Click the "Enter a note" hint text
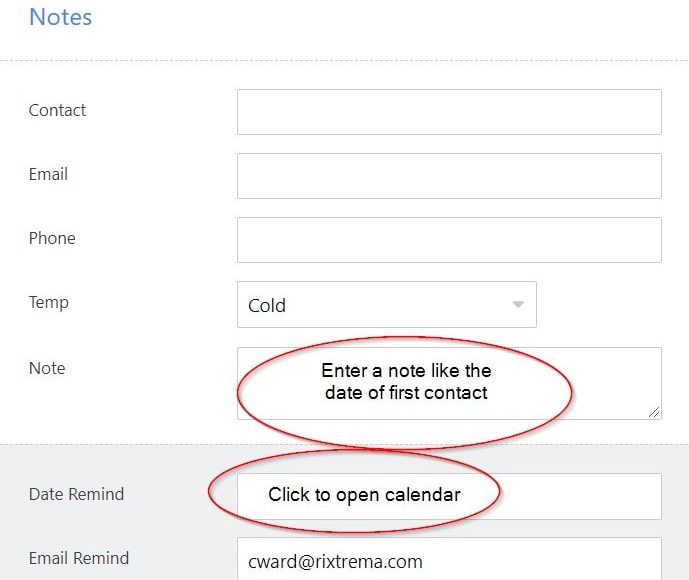 point(406,381)
